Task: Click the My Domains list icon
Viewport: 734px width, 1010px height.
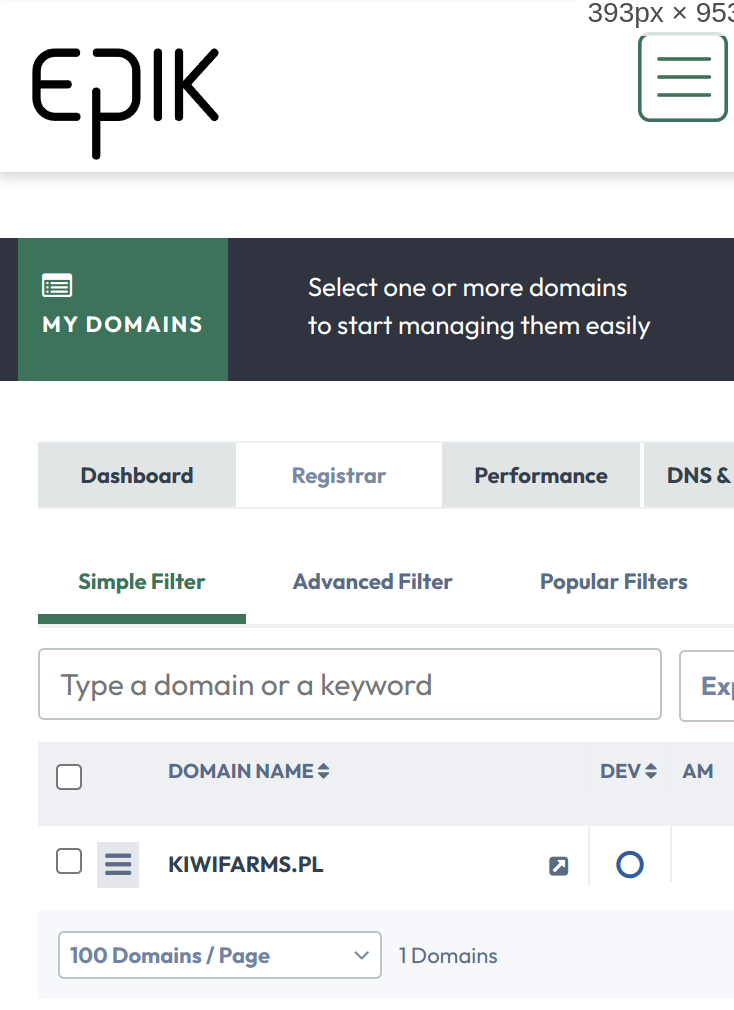Action: pyautogui.click(x=57, y=285)
